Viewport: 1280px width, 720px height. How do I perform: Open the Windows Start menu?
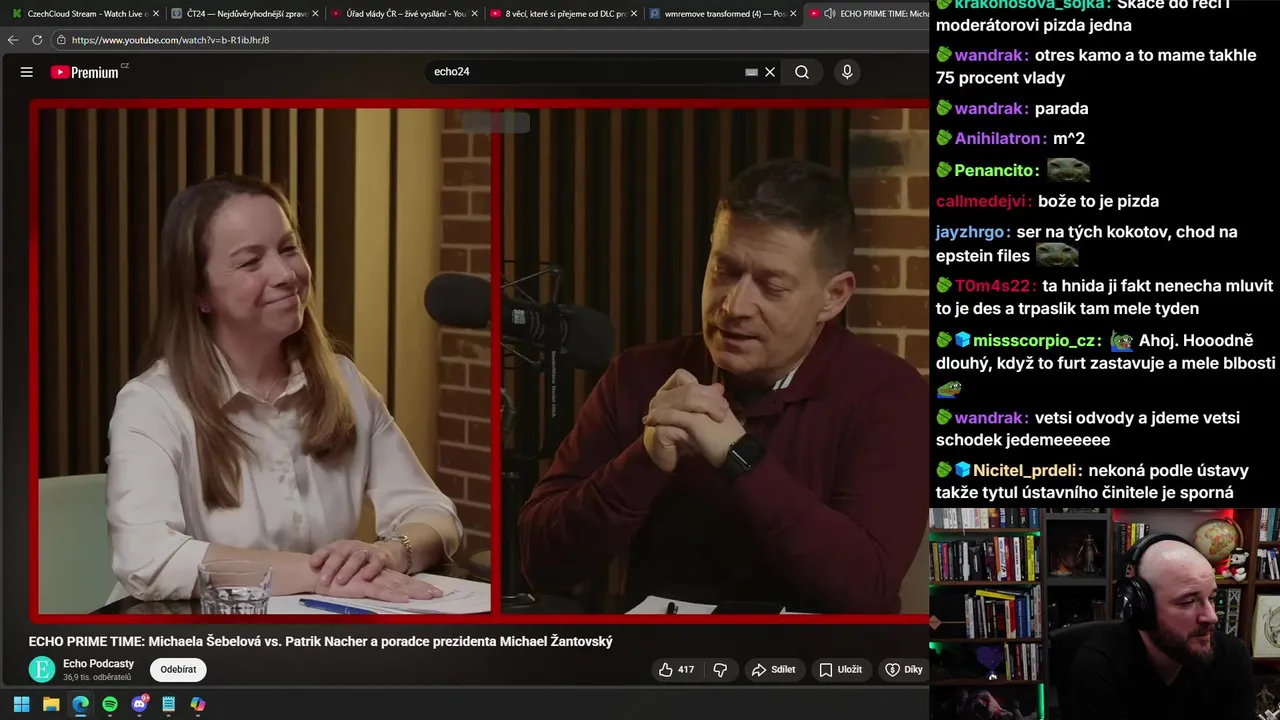[22, 704]
